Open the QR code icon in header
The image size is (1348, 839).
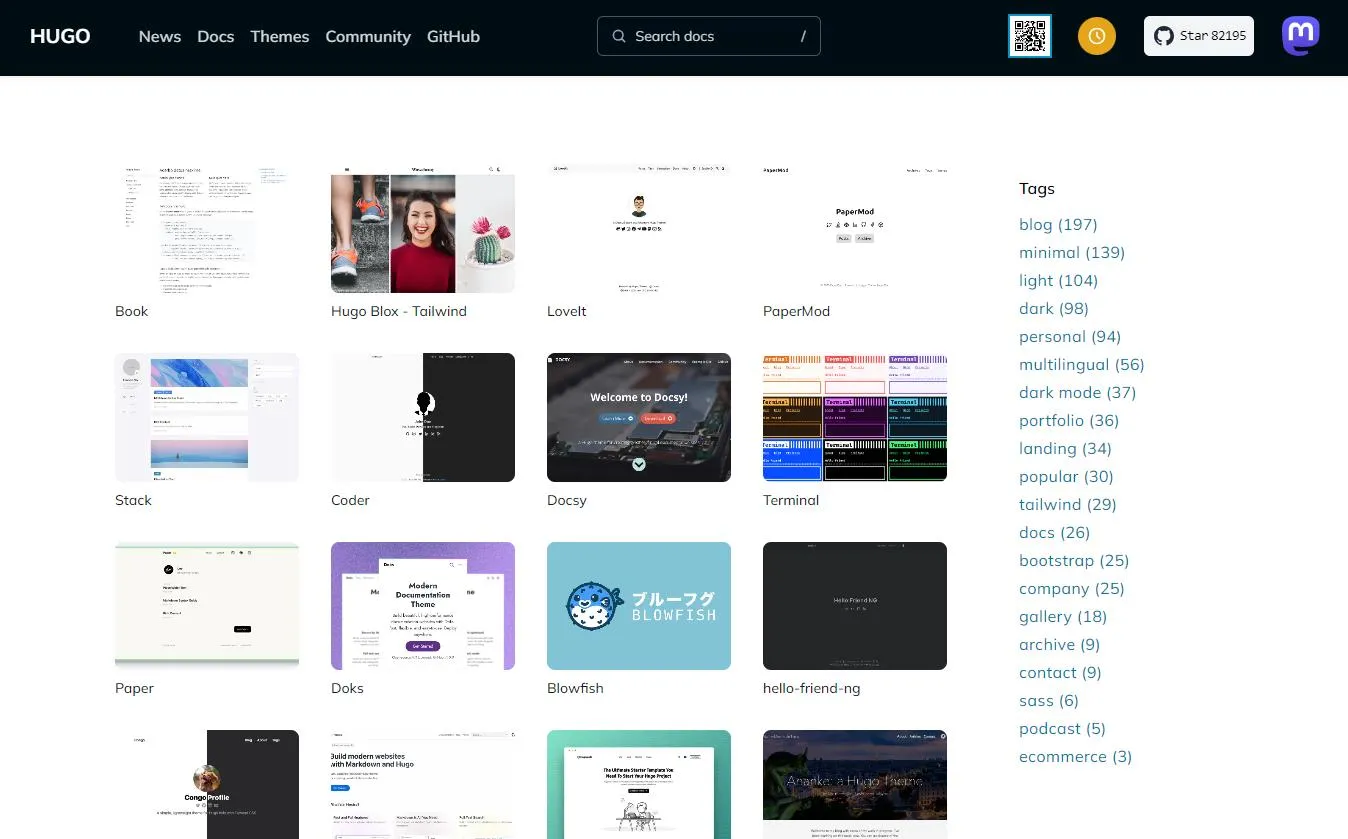click(1029, 36)
